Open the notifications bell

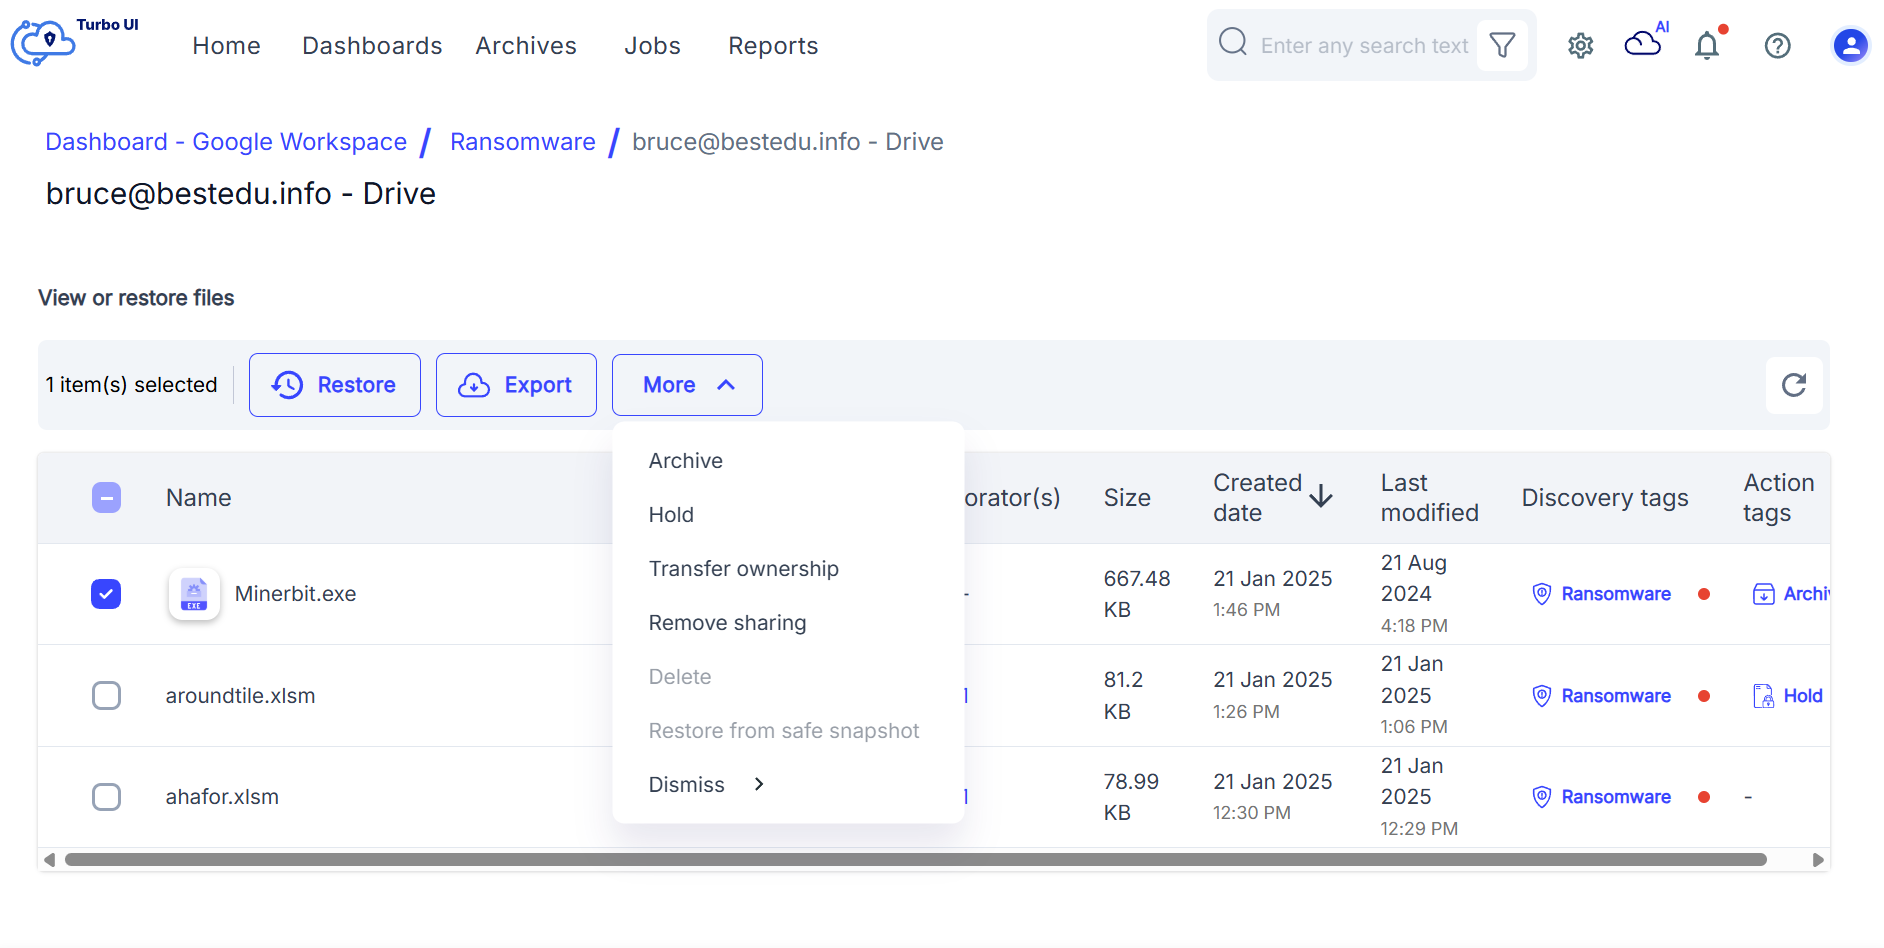[1708, 45]
